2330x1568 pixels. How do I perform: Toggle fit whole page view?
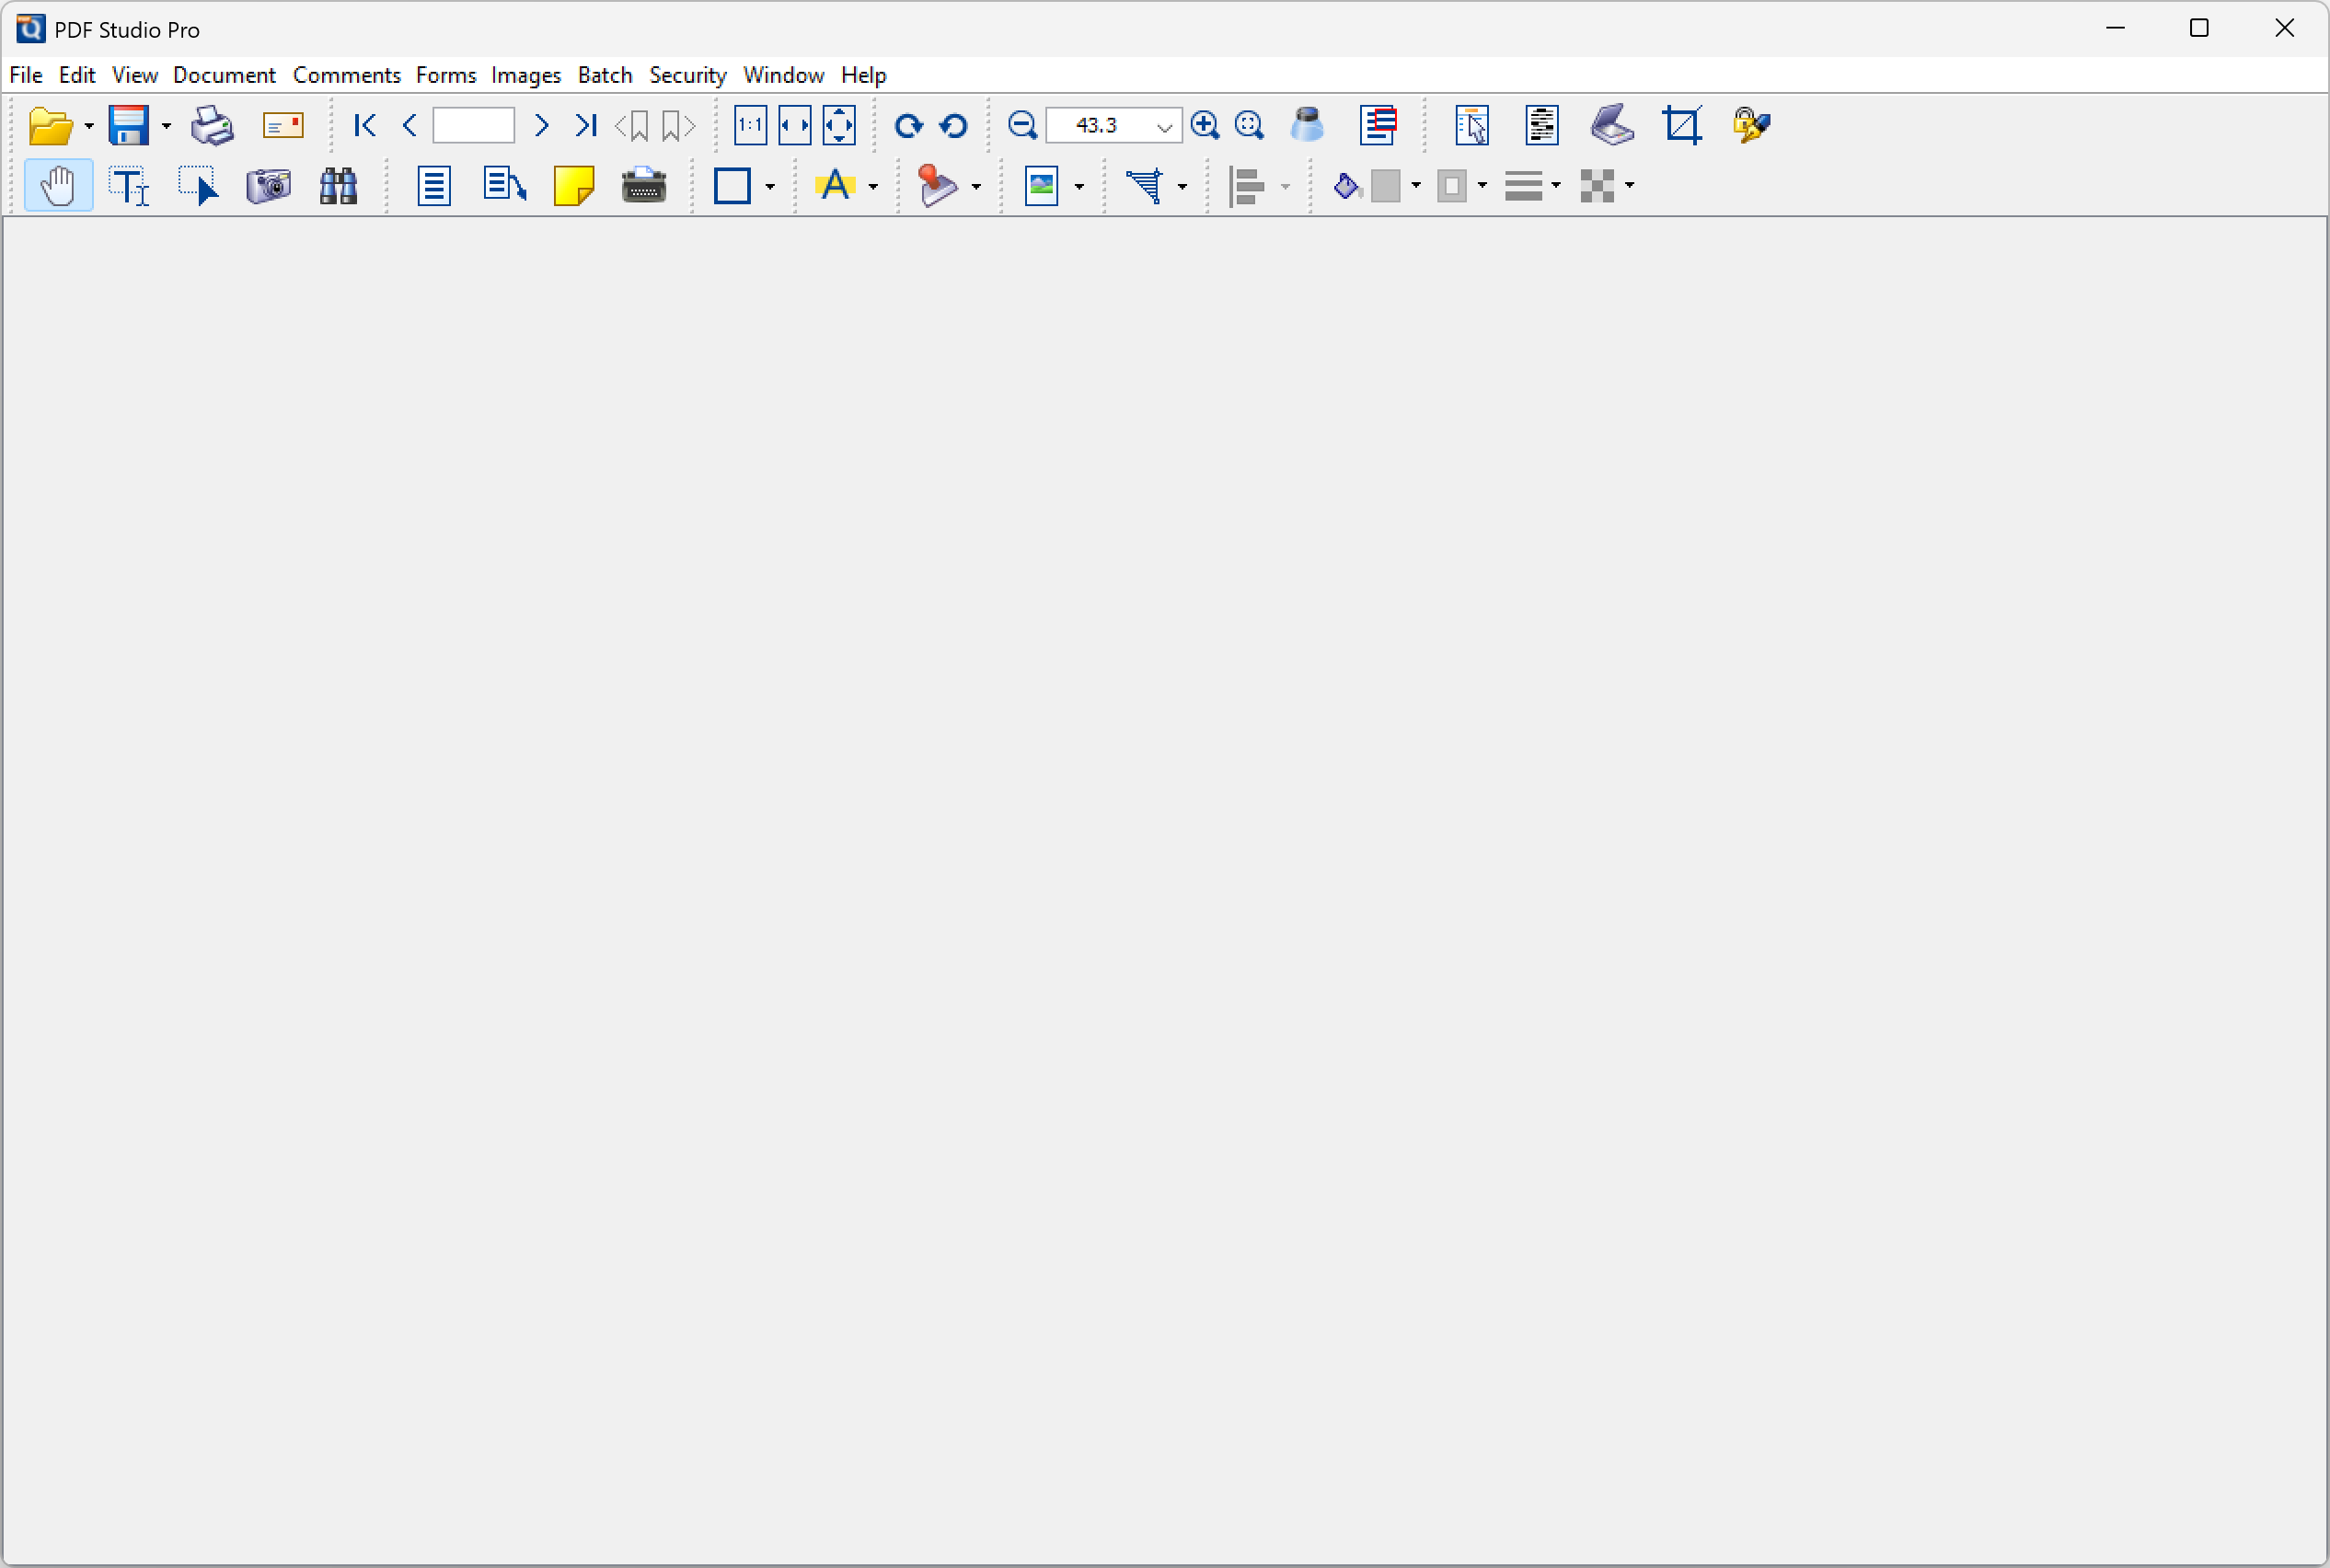(839, 125)
